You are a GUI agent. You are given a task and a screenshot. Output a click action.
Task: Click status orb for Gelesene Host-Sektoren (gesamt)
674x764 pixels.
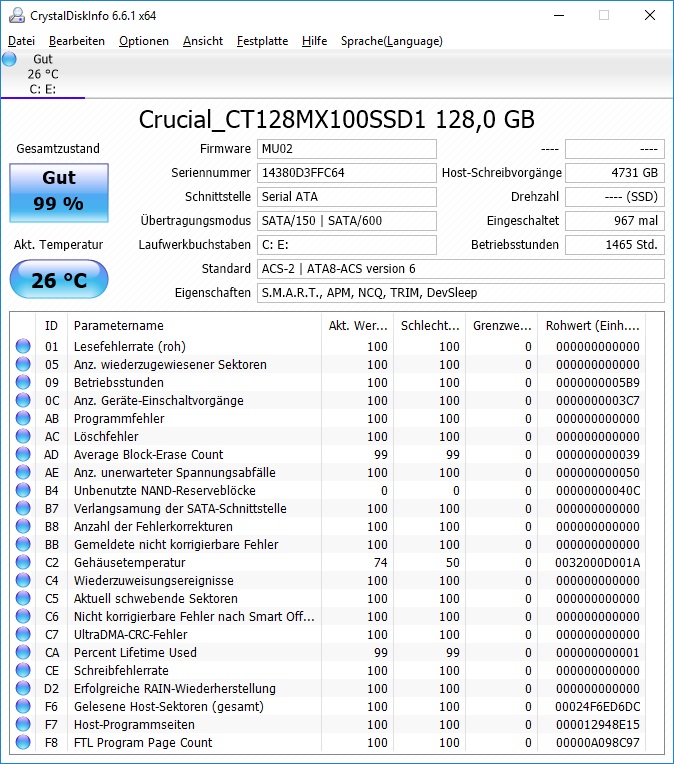pyautogui.click(x=23, y=707)
